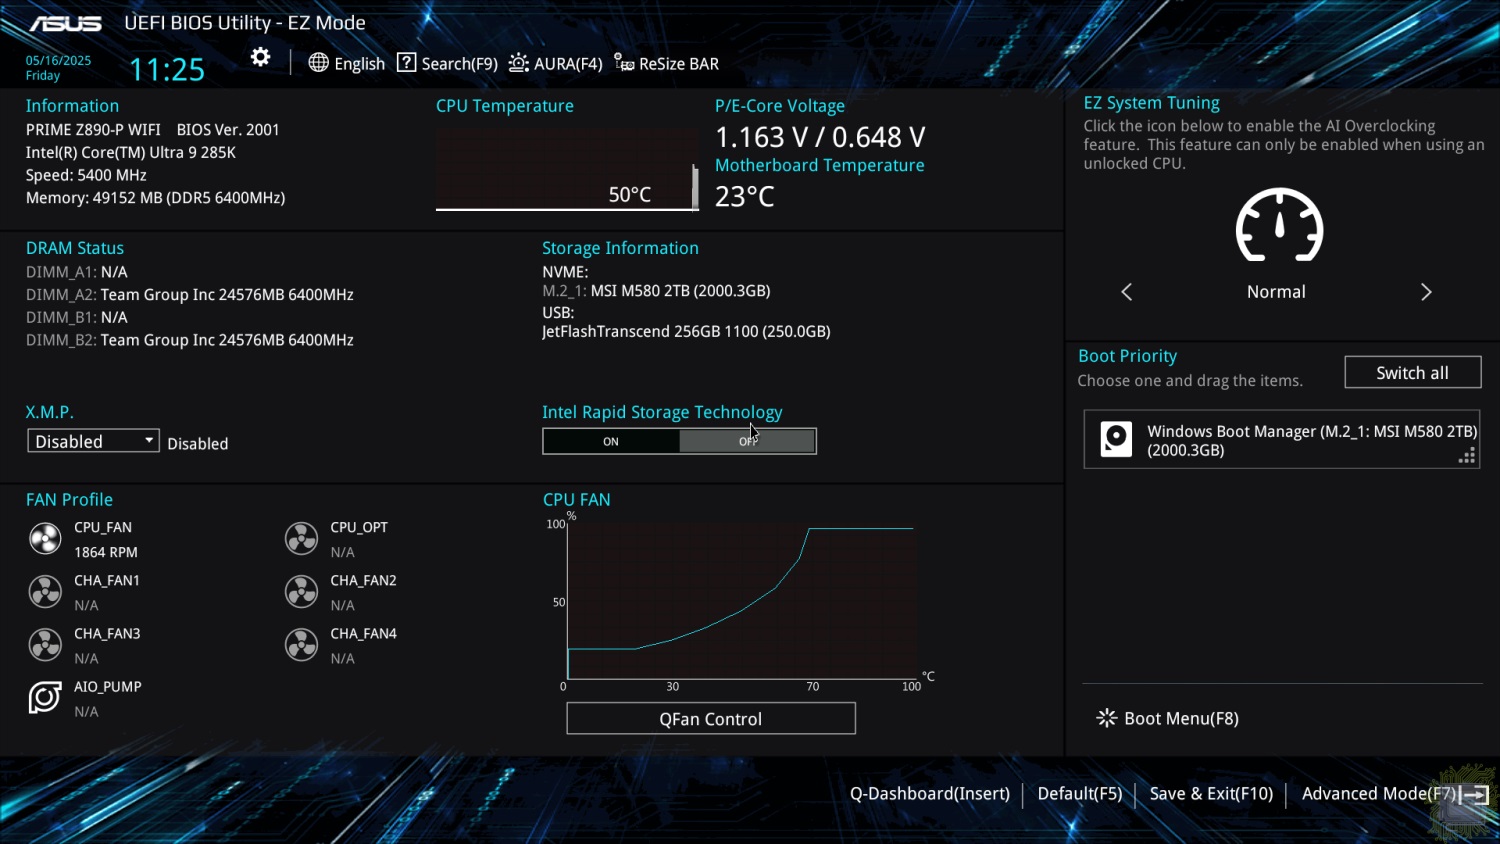Click the 05/16/2025 date text

pyautogui.click(x=58, y=60)
